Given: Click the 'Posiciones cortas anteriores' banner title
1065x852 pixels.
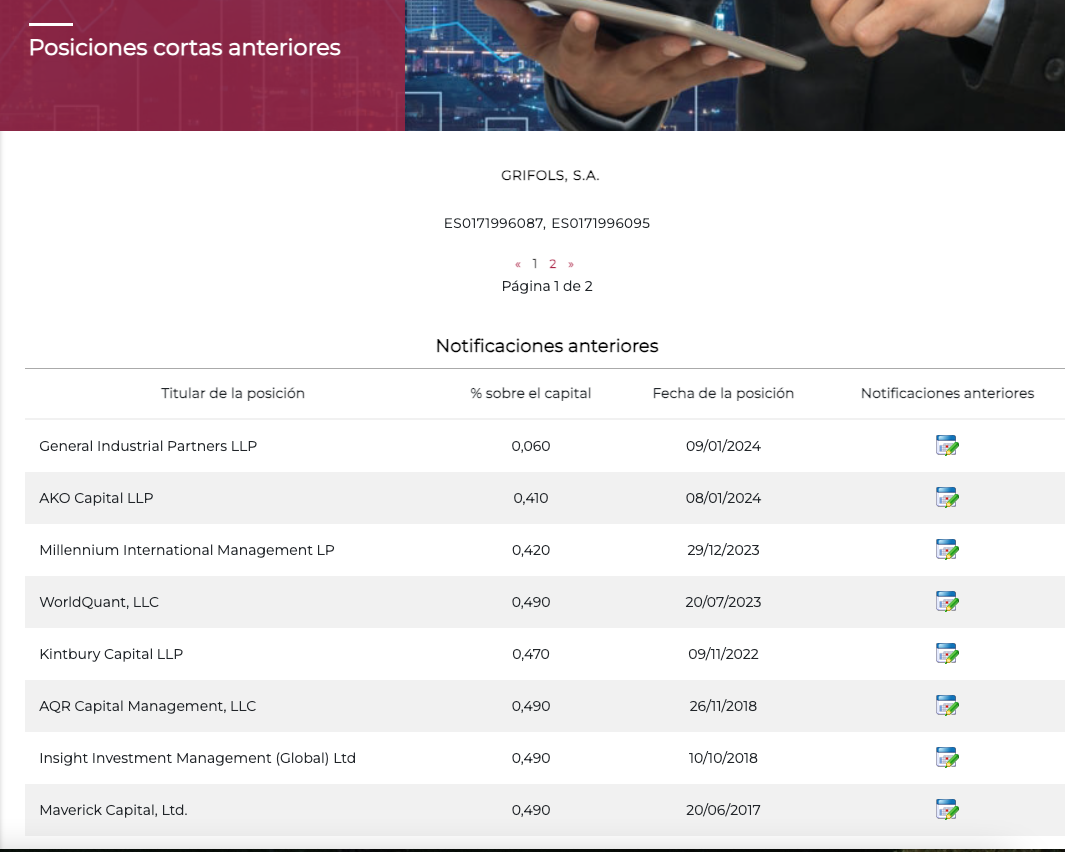Looking at the screenshot, I should pyautogui.click(x=185, y=47).
